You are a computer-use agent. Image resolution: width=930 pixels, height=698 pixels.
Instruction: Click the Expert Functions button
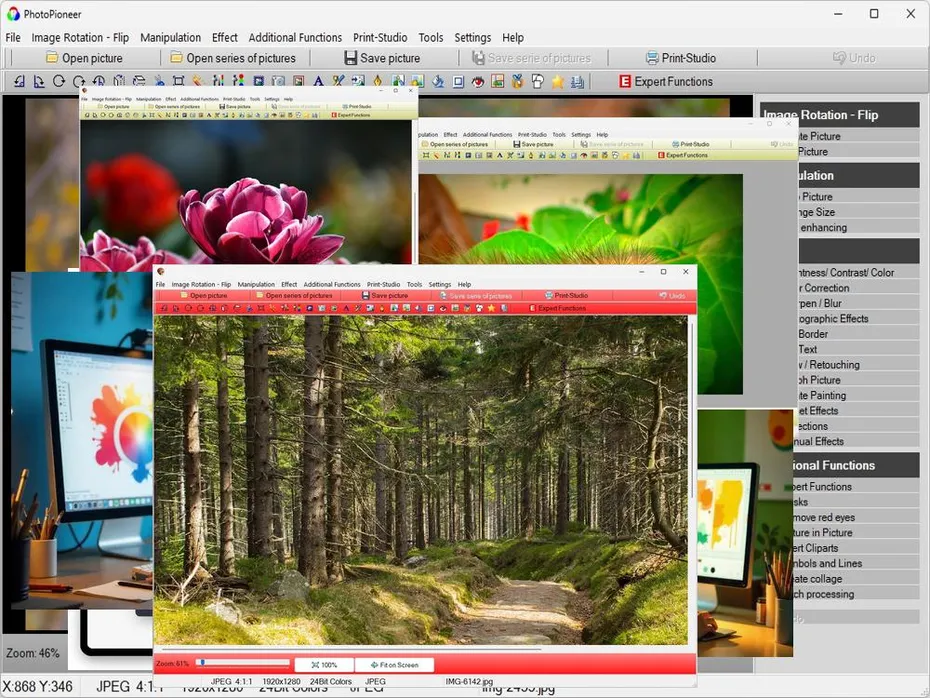(x=666, y=81)
